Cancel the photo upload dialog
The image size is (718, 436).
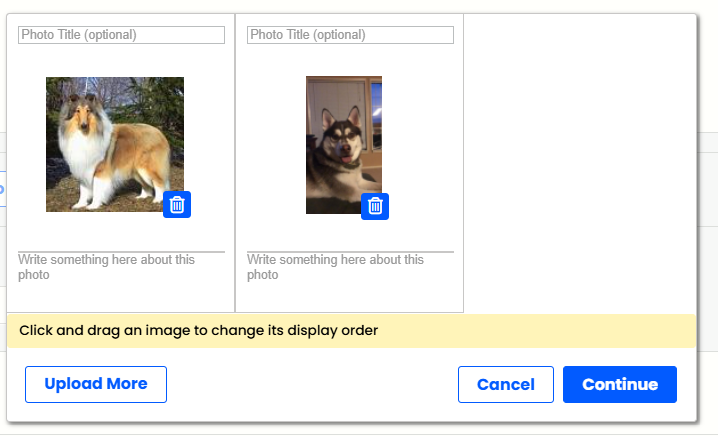tap(506, 384)
